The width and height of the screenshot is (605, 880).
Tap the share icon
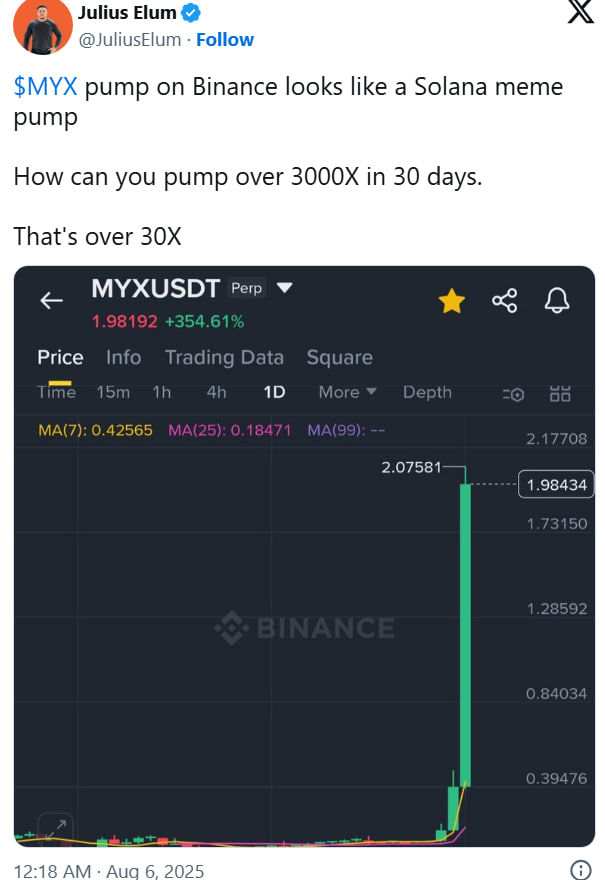click(505, 300)
